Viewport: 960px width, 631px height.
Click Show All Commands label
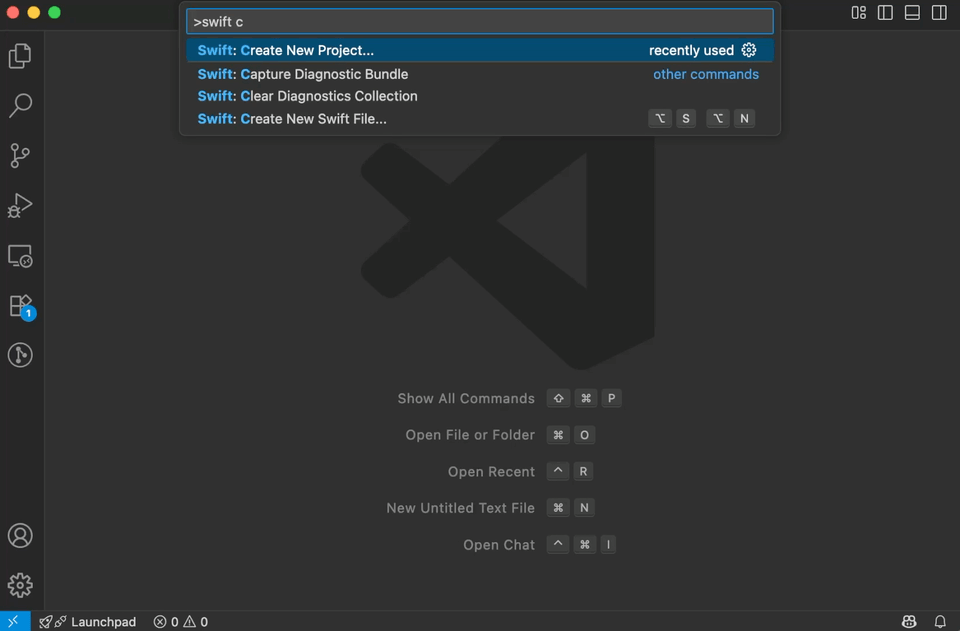pos(466,398)
